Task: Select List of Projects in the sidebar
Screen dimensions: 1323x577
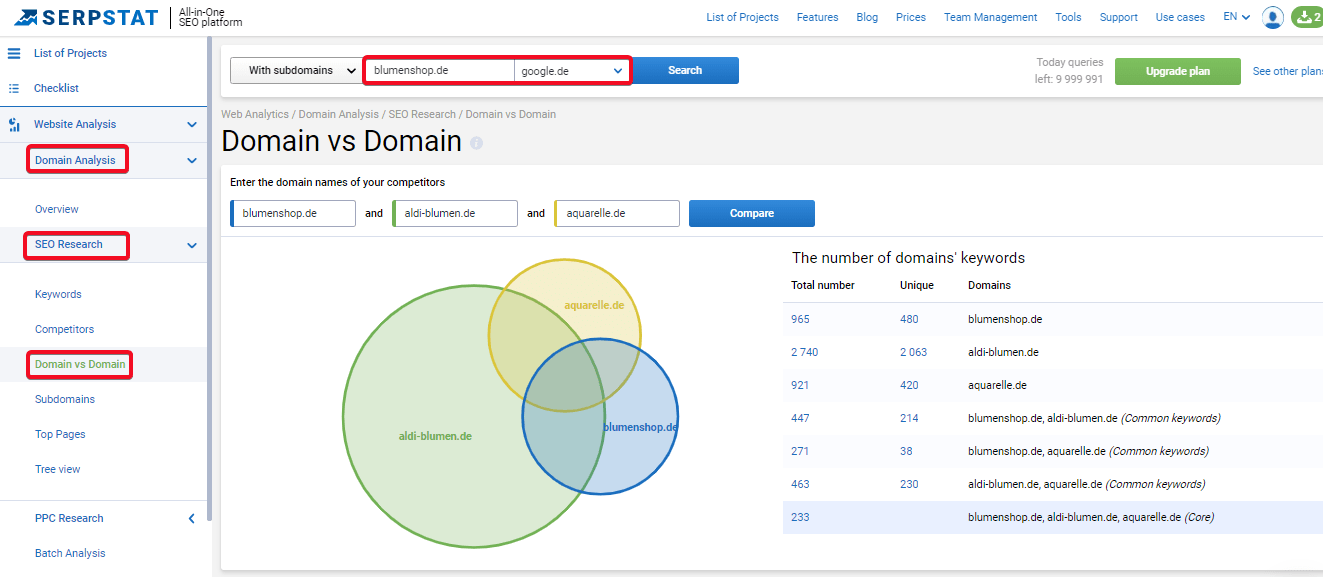Action: [x=70, y=53]
